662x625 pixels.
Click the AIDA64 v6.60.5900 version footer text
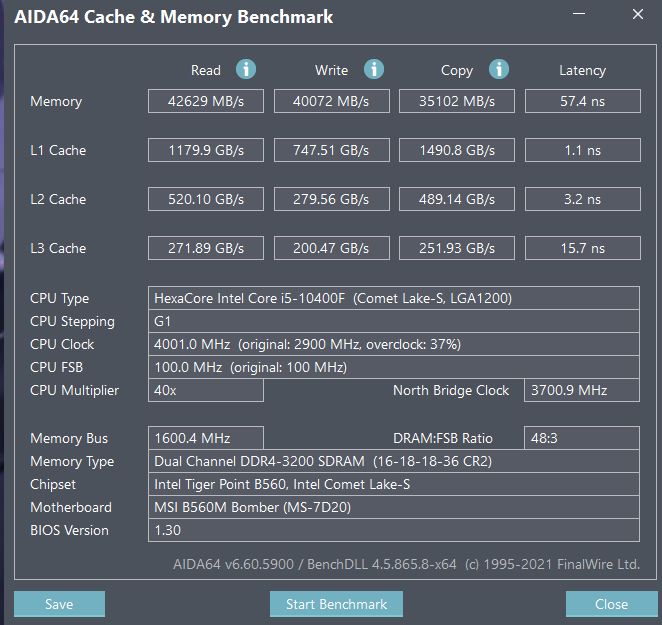(407, 564)
